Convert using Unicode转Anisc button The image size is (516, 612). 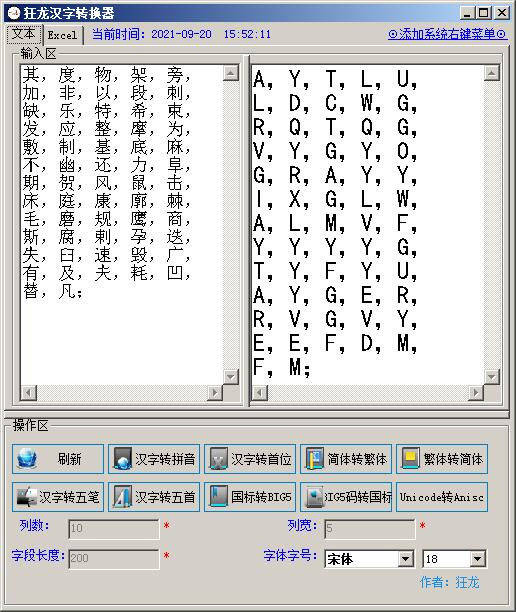click(x=442, y=497)
